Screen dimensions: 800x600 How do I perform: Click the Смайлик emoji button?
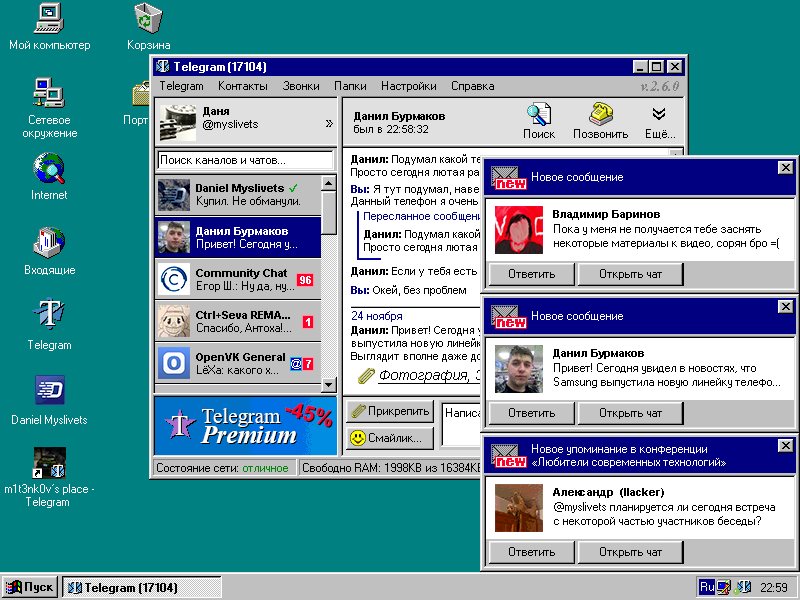(390, 438)
